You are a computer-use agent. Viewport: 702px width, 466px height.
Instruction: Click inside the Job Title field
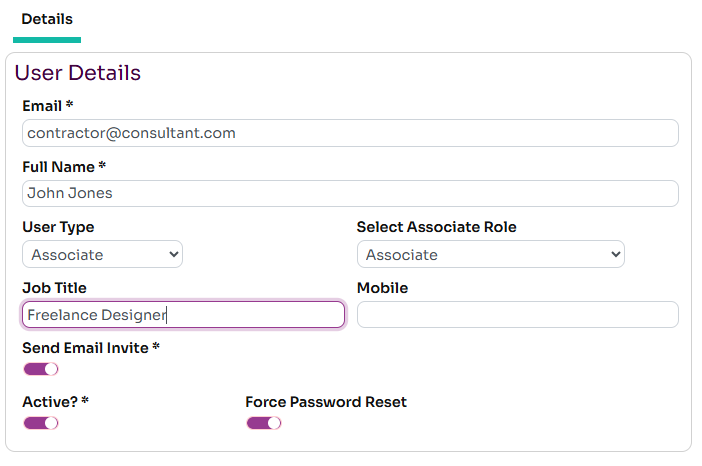click(x=183, y=315)
